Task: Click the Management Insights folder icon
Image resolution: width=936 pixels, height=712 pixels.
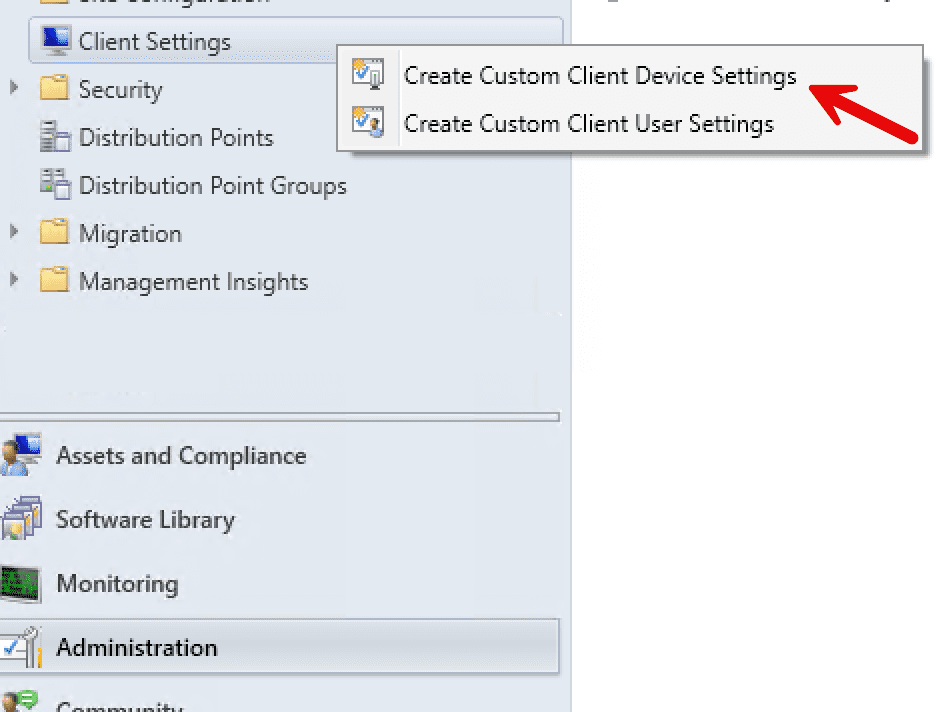Action: click(55, 281)
